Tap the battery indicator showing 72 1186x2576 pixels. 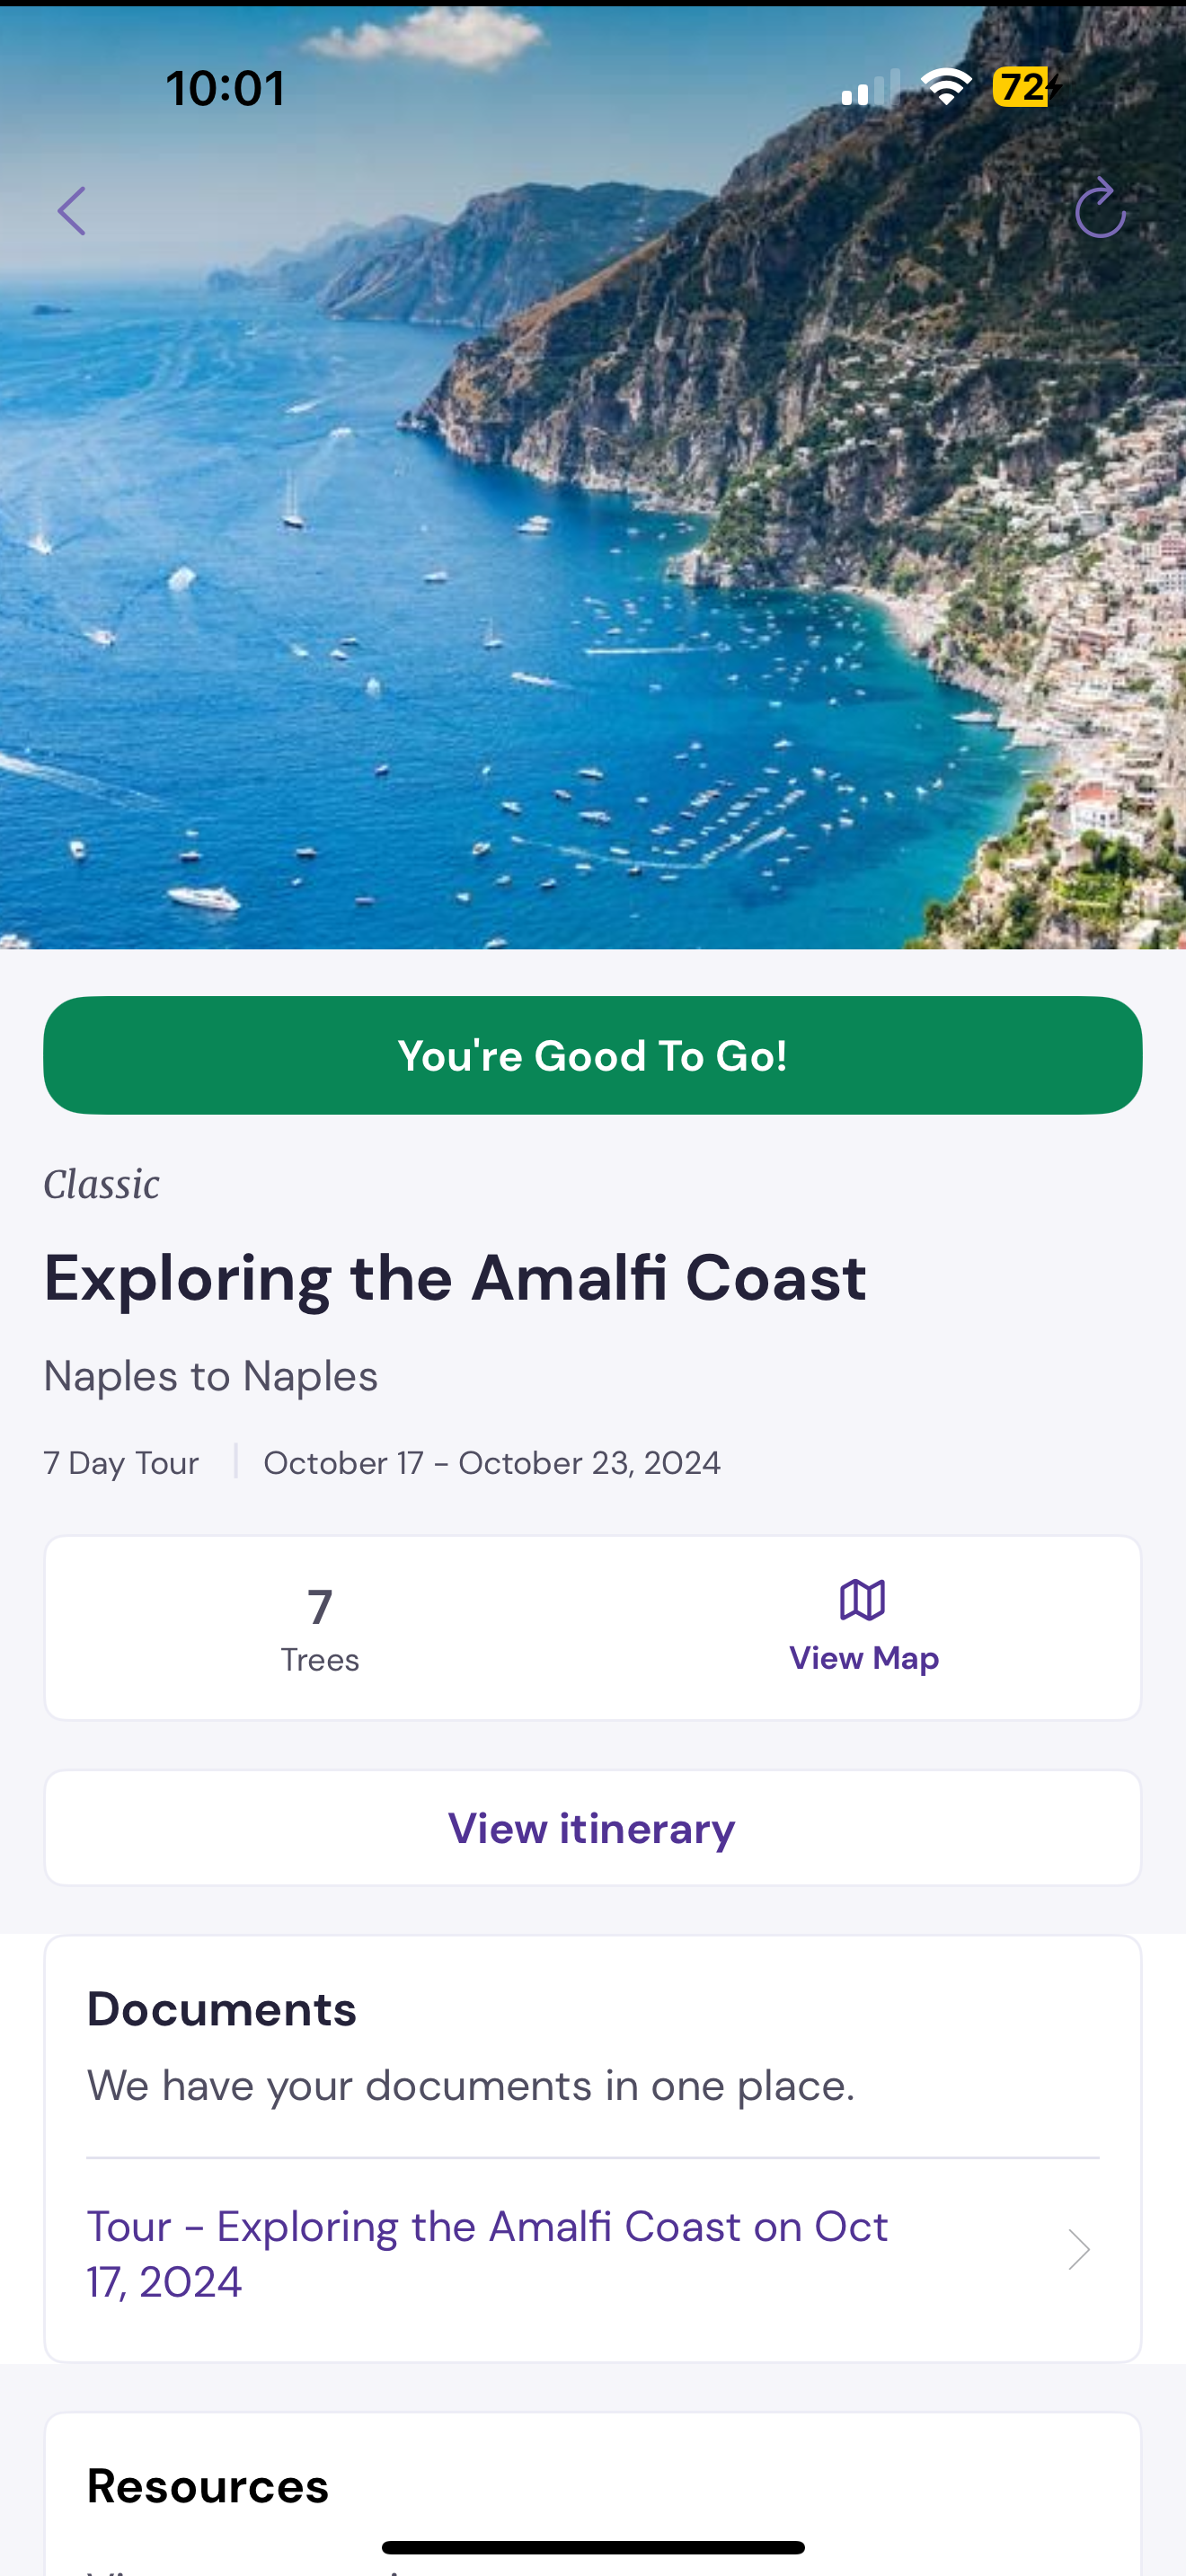point(1025,87)
